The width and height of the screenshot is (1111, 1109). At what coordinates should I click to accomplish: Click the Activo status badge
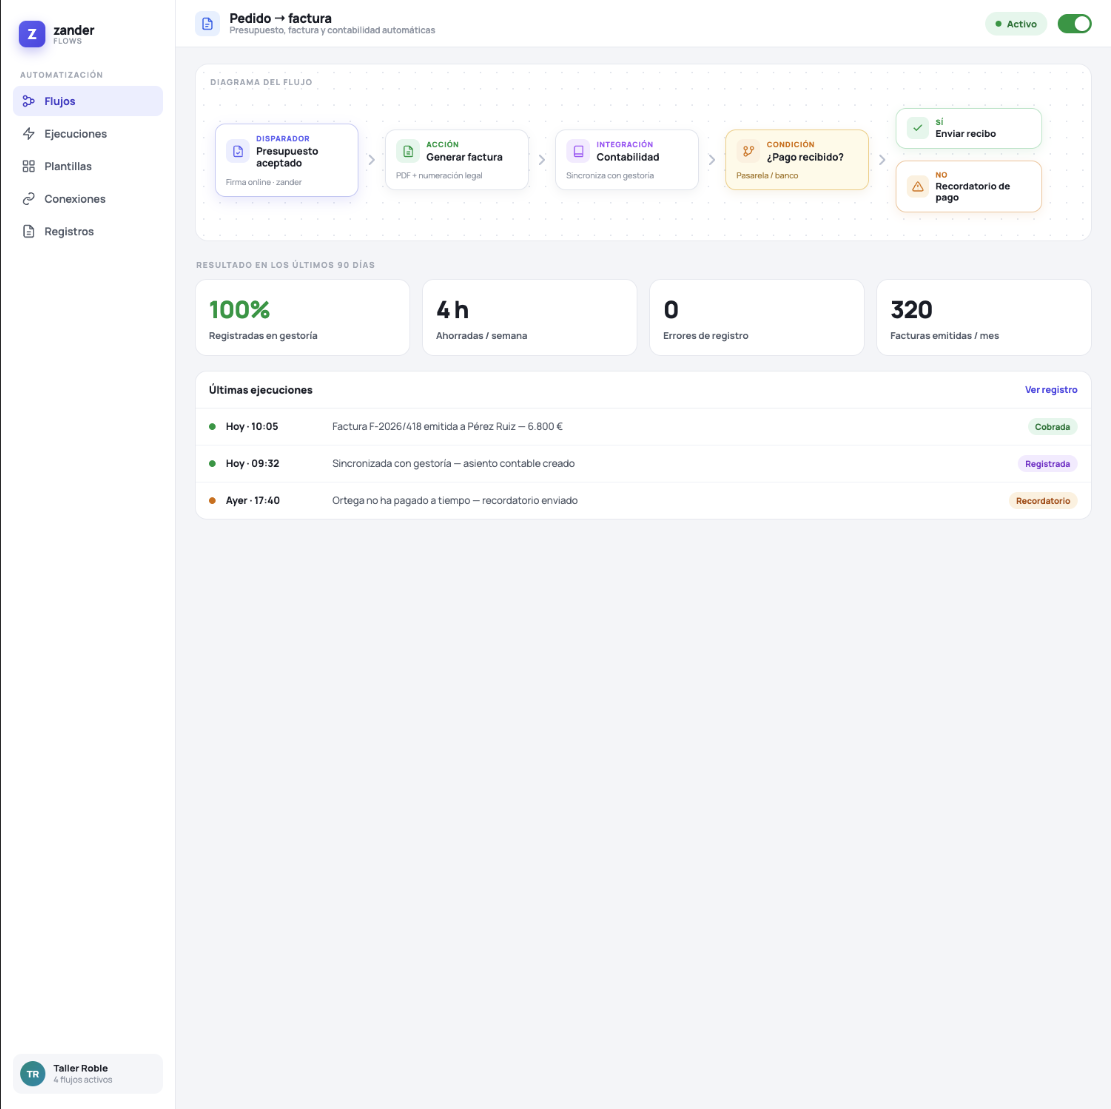[x=1016, y=24]
